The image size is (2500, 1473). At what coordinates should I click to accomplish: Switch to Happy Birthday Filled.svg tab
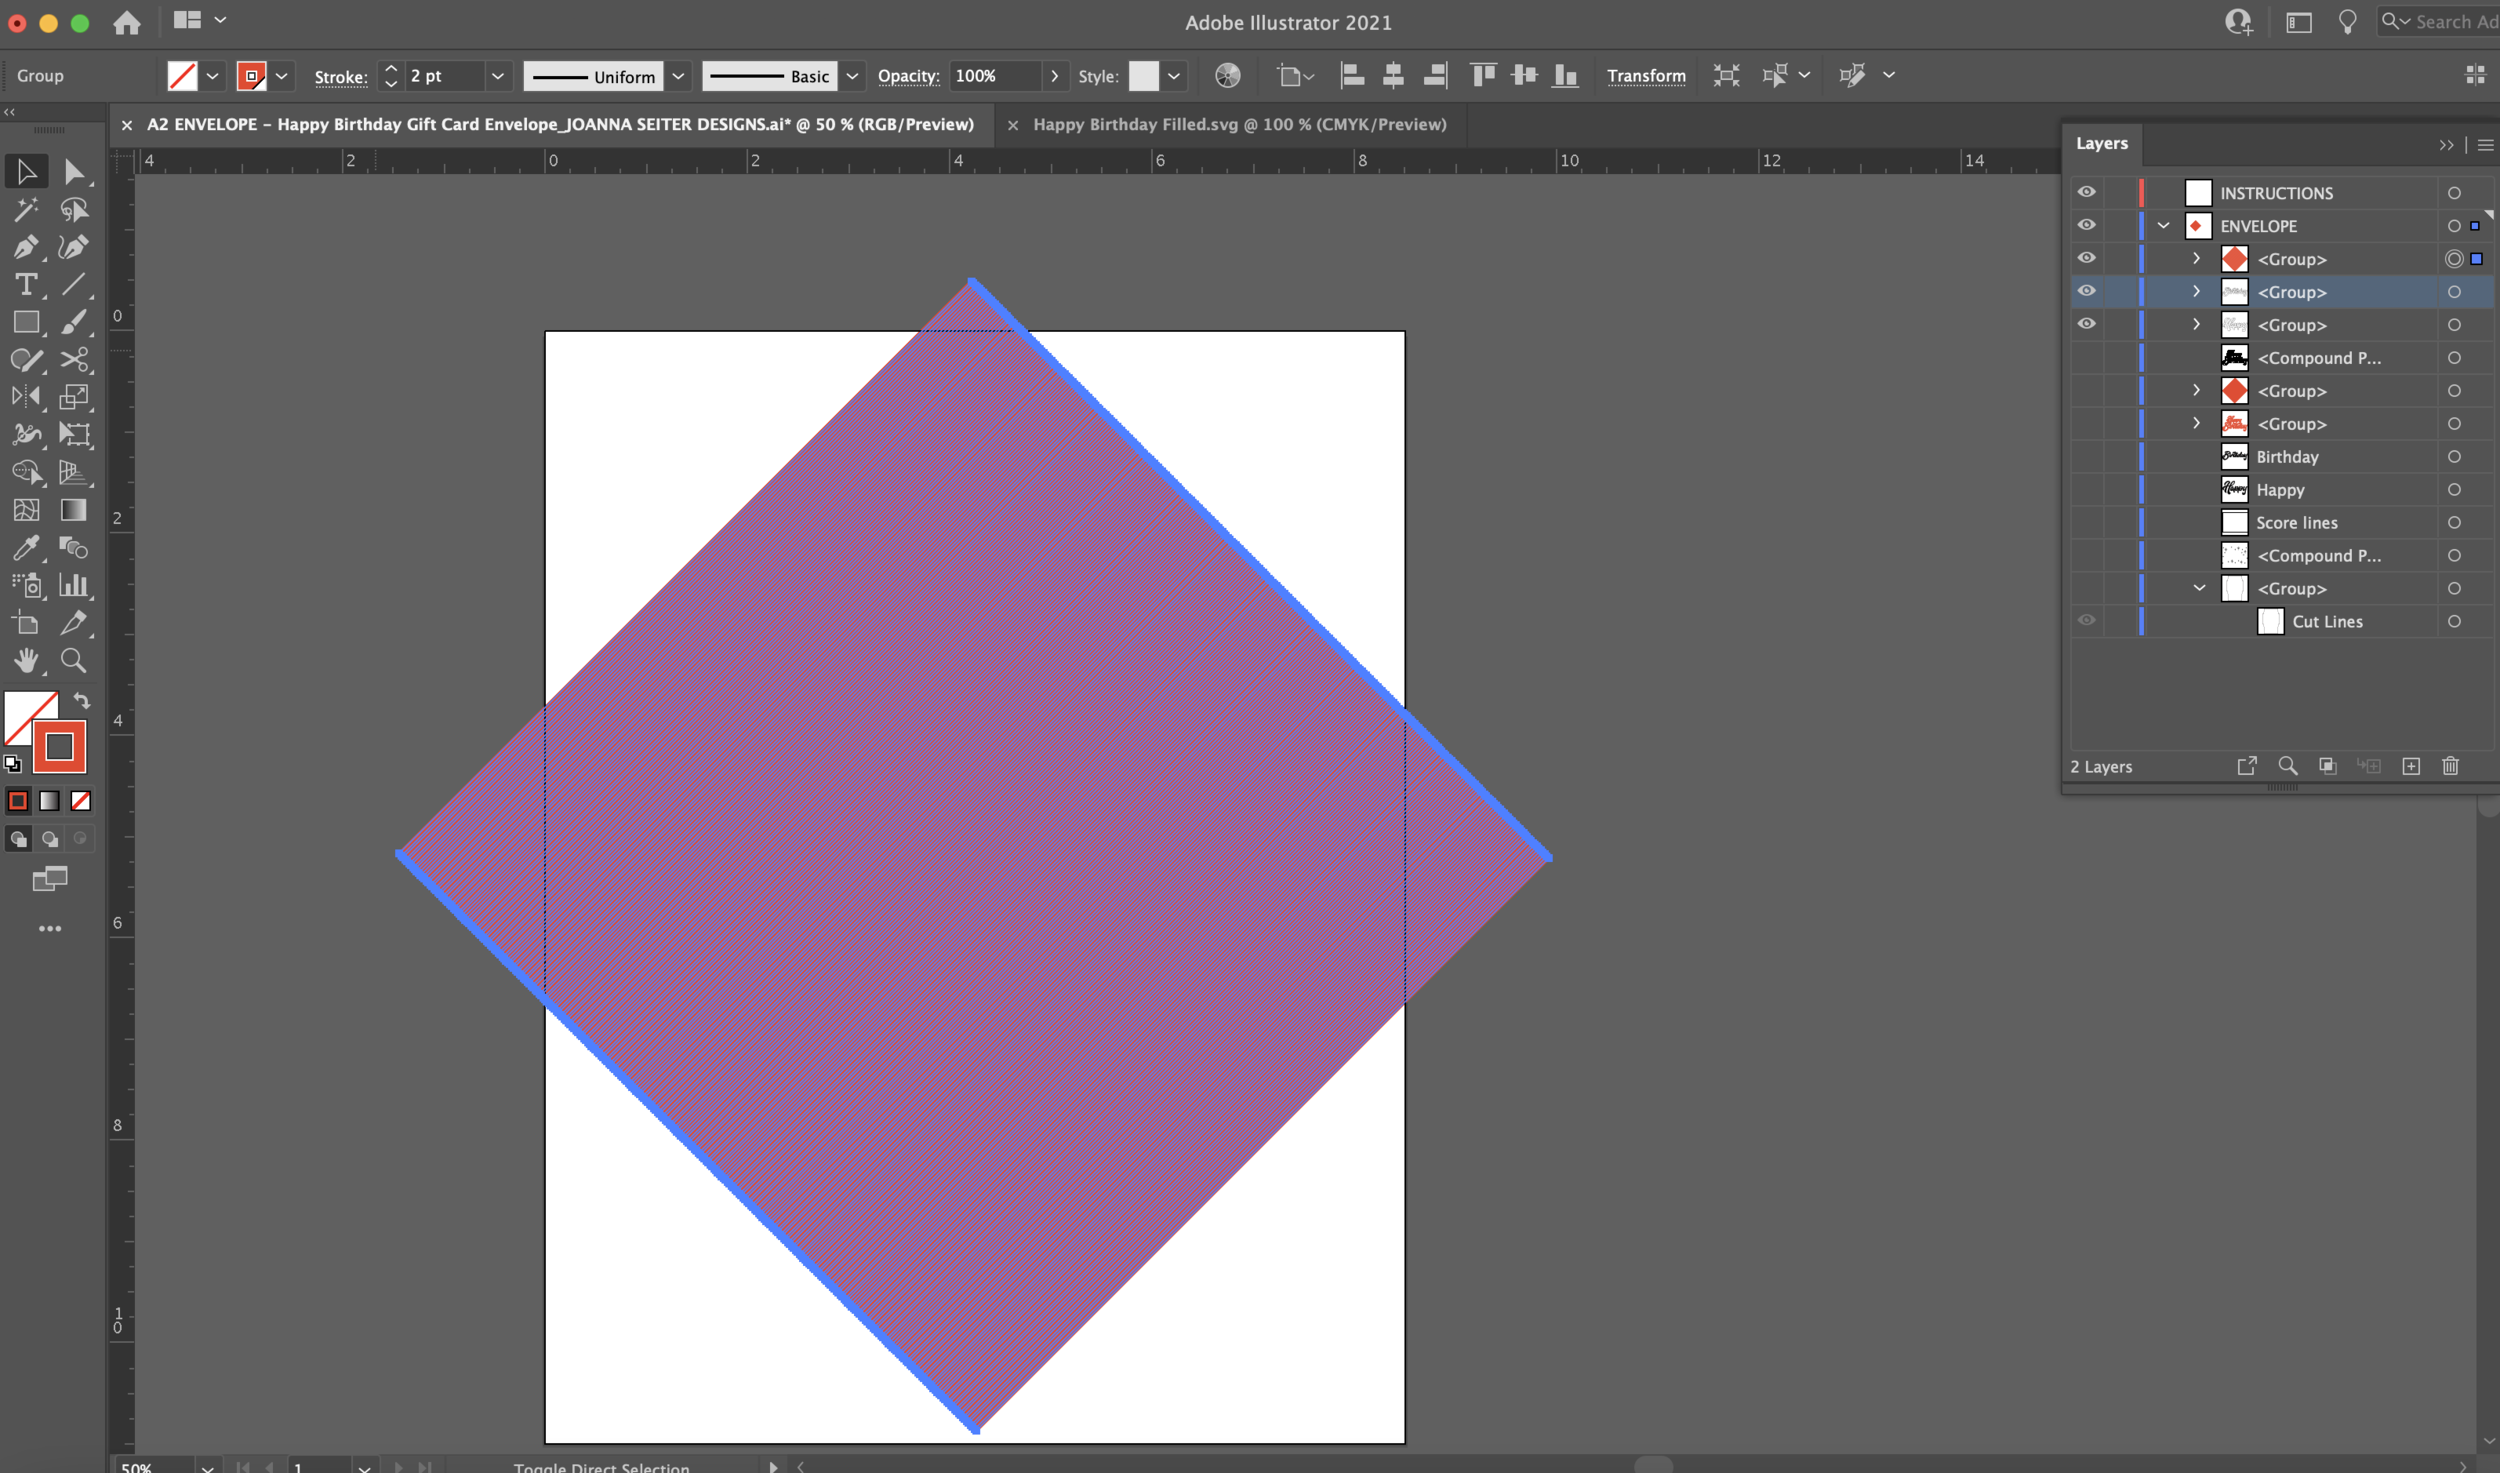(x=1239, y=125)
